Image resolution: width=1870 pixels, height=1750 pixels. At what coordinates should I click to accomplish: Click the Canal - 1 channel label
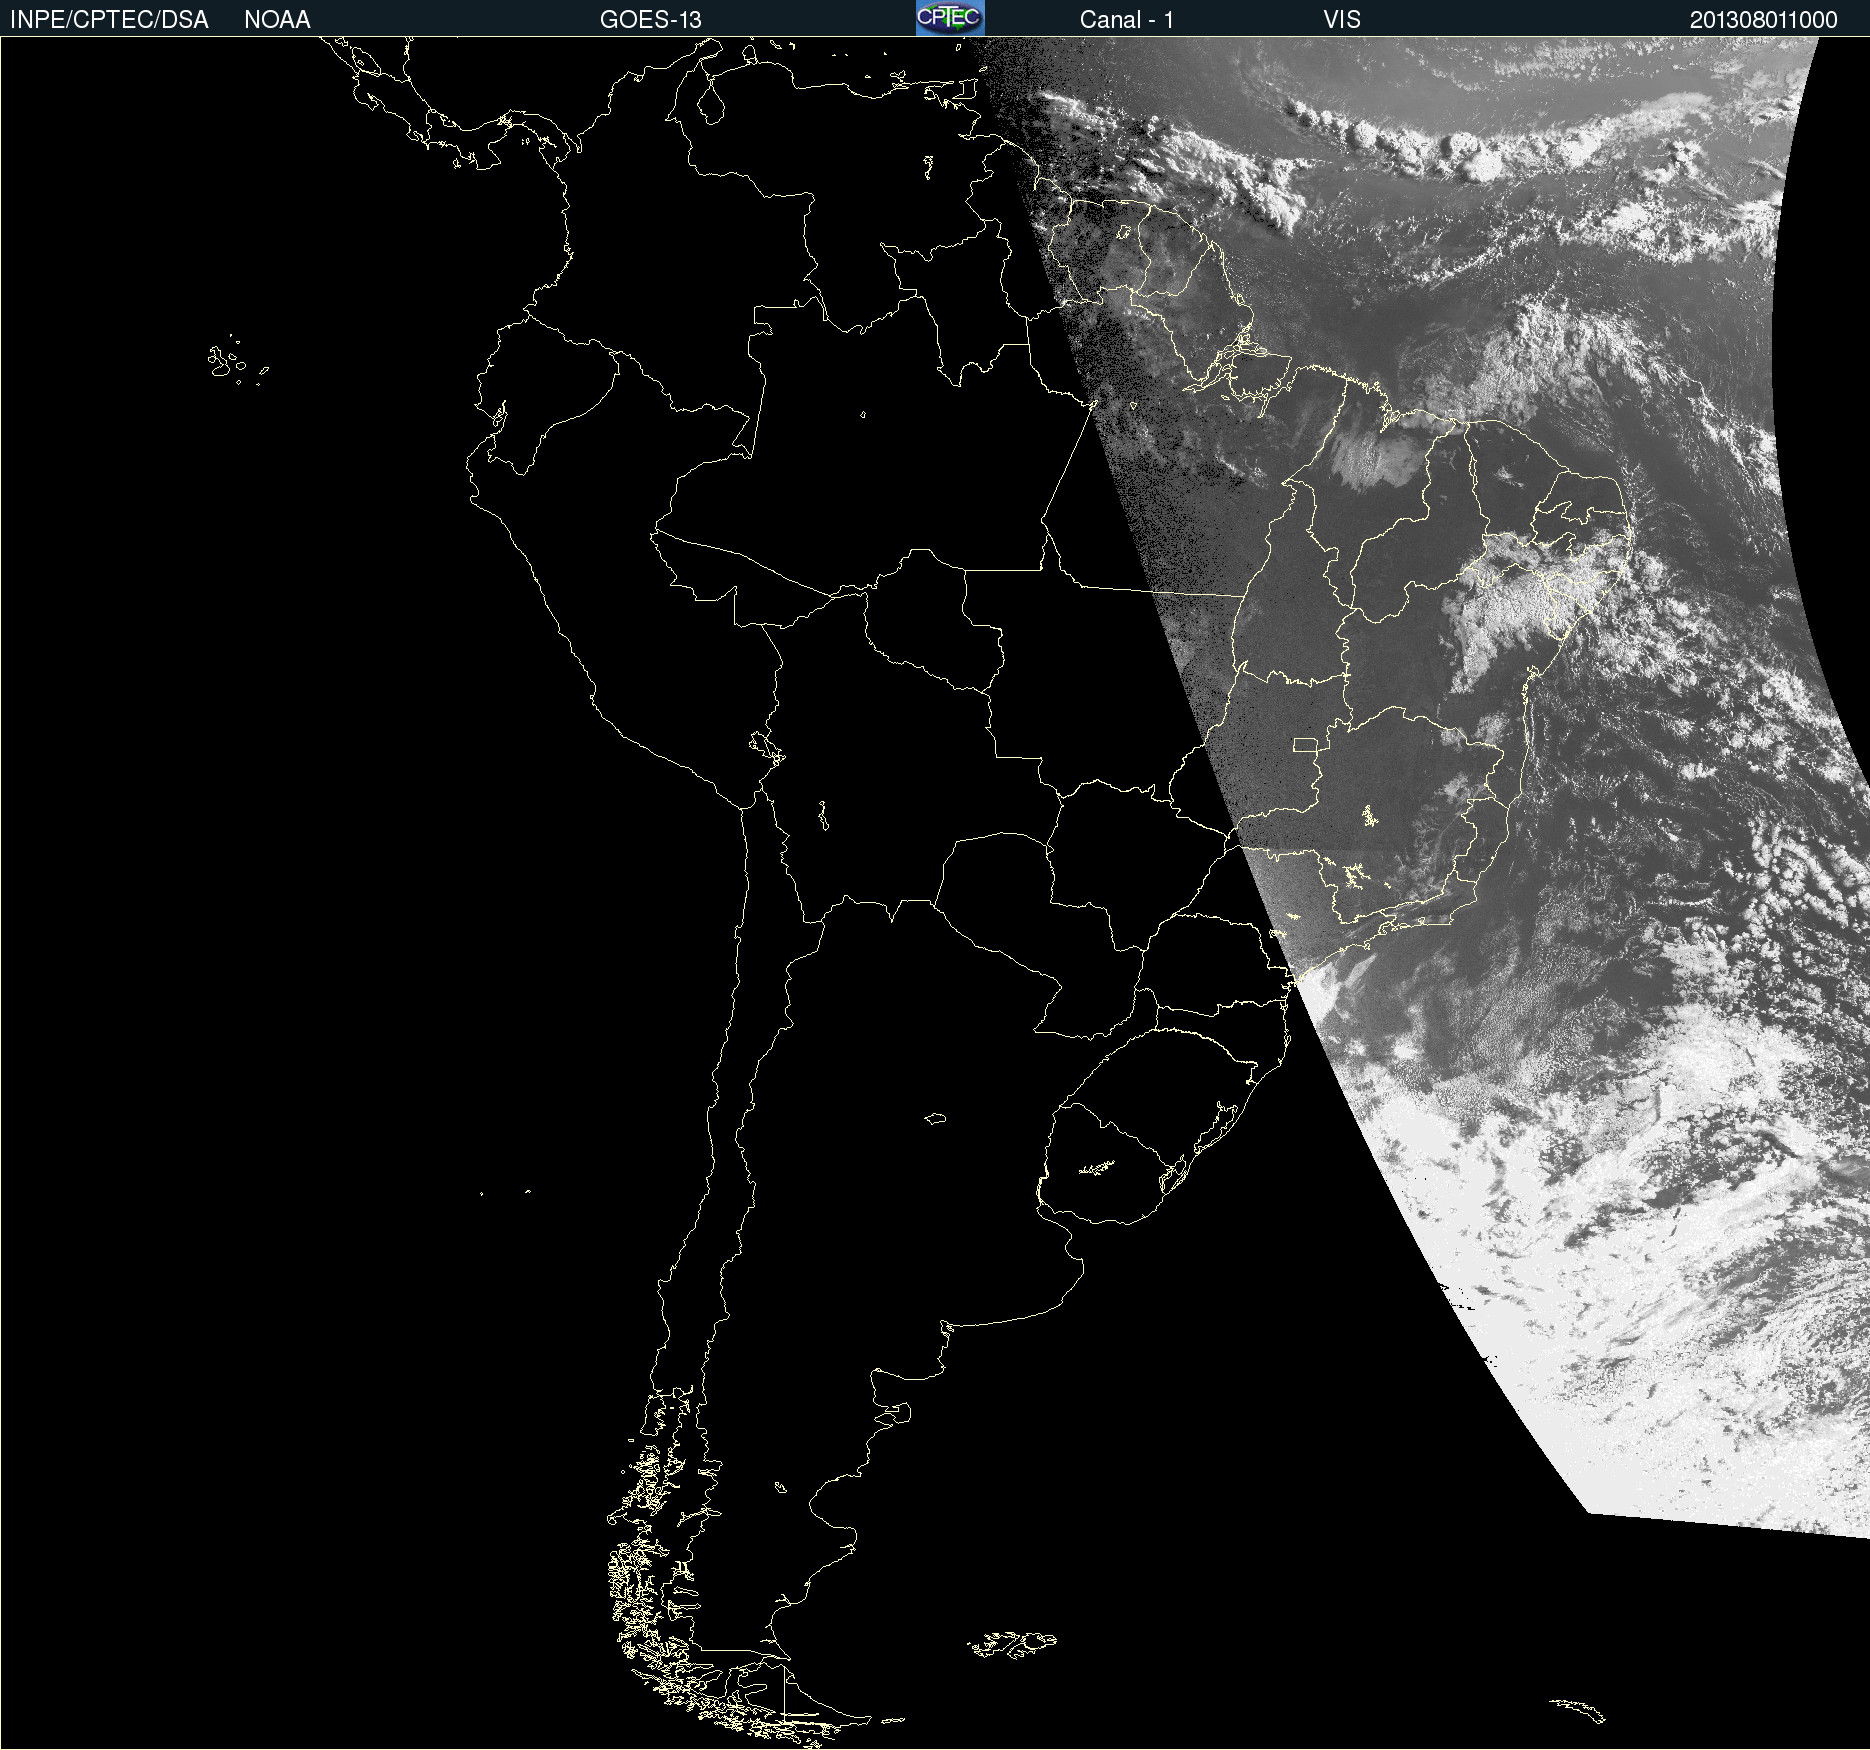[1126, 20]
